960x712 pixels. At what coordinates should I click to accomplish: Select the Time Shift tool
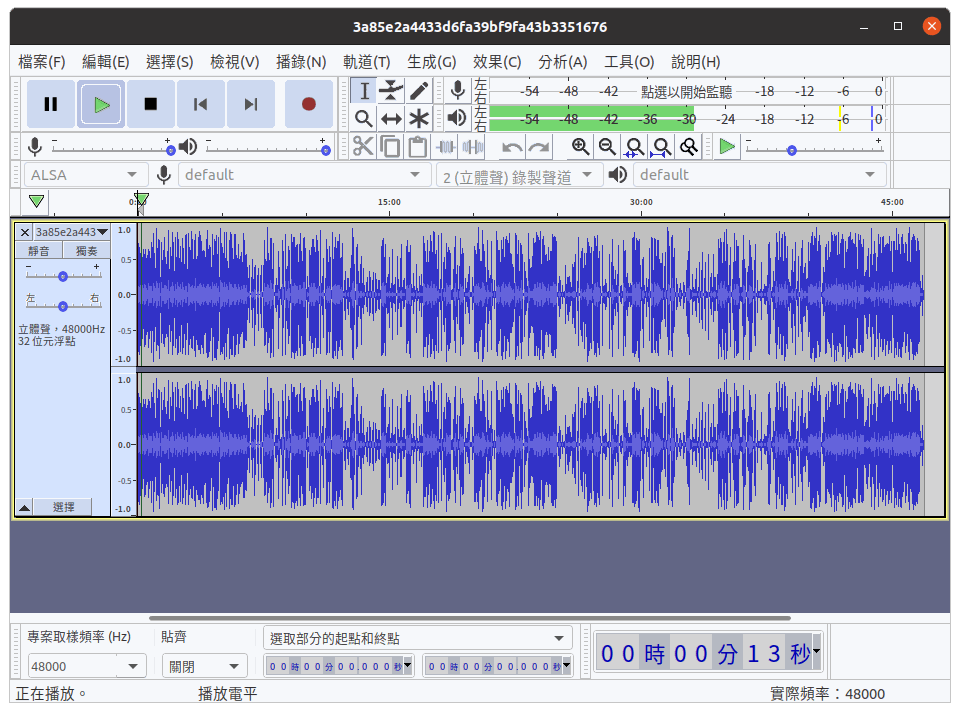point(391,118)
